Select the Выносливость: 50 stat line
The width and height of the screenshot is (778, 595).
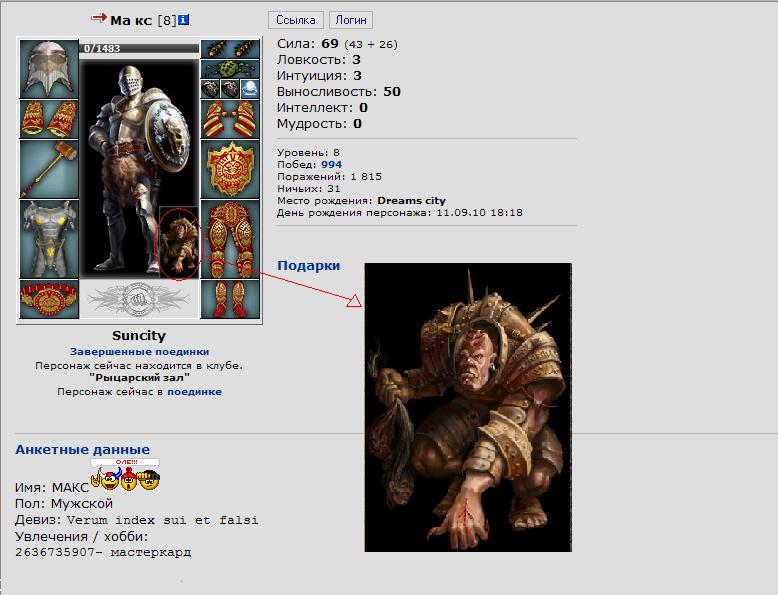tap(339, 92)
